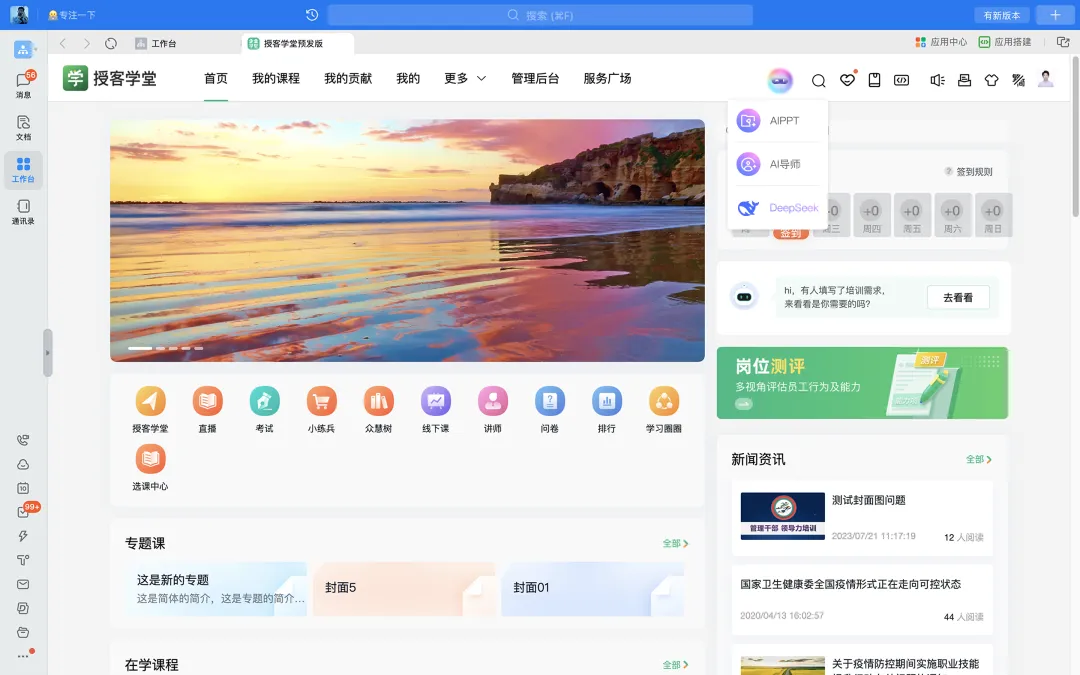
Task: Click the 考试 exam shortcut icon
Action: [x=264, y=402]
